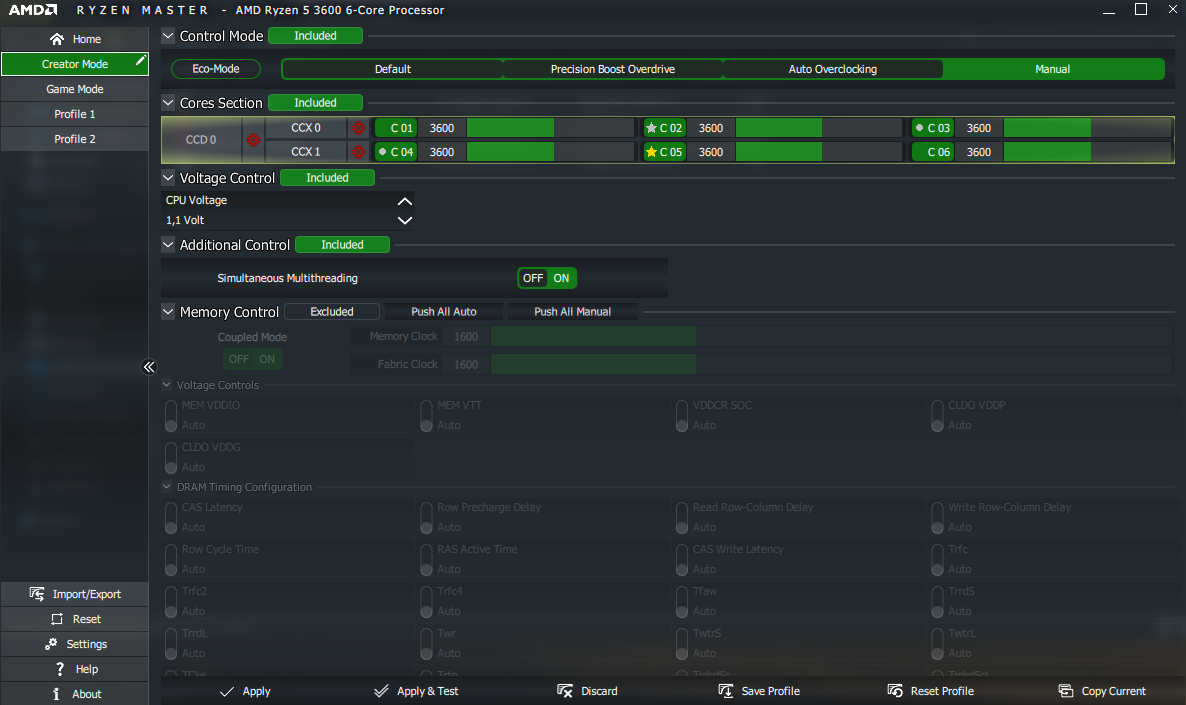Viewport: 1186px width, 705px height.
Task: Toggle Voltage Control Included button
Action: pyautogui.click(x=328, y=178)
